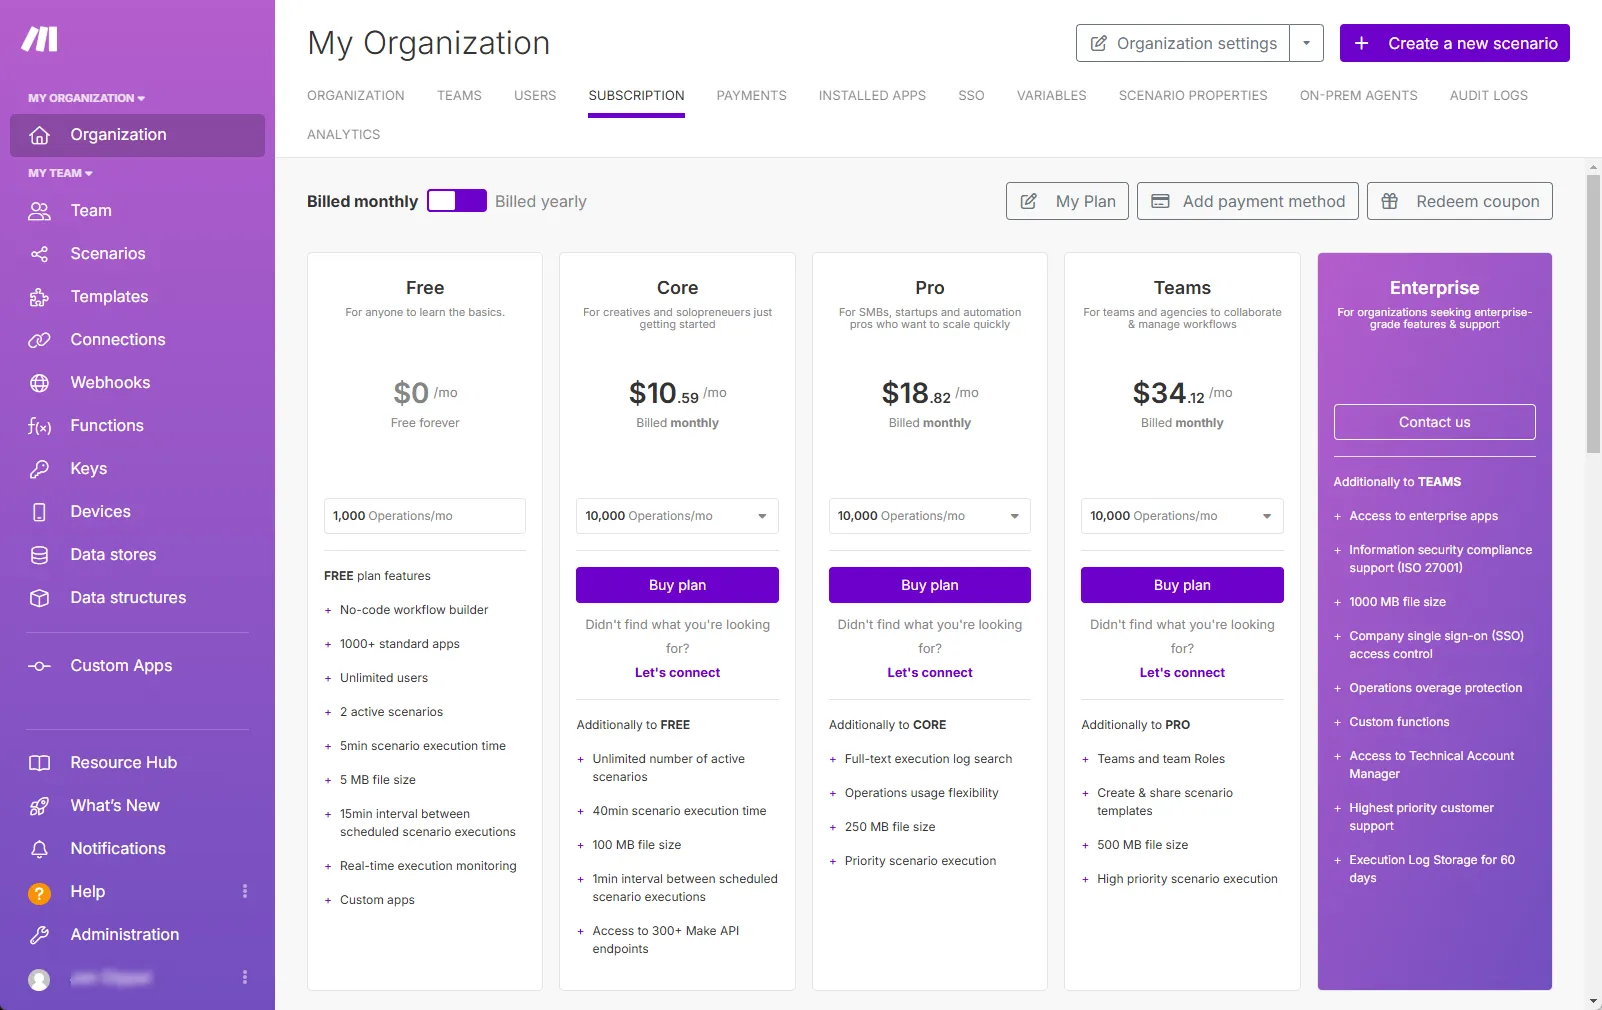
Task: Click Let's connect under Pro plan
Action: click(x=930, y=673)
